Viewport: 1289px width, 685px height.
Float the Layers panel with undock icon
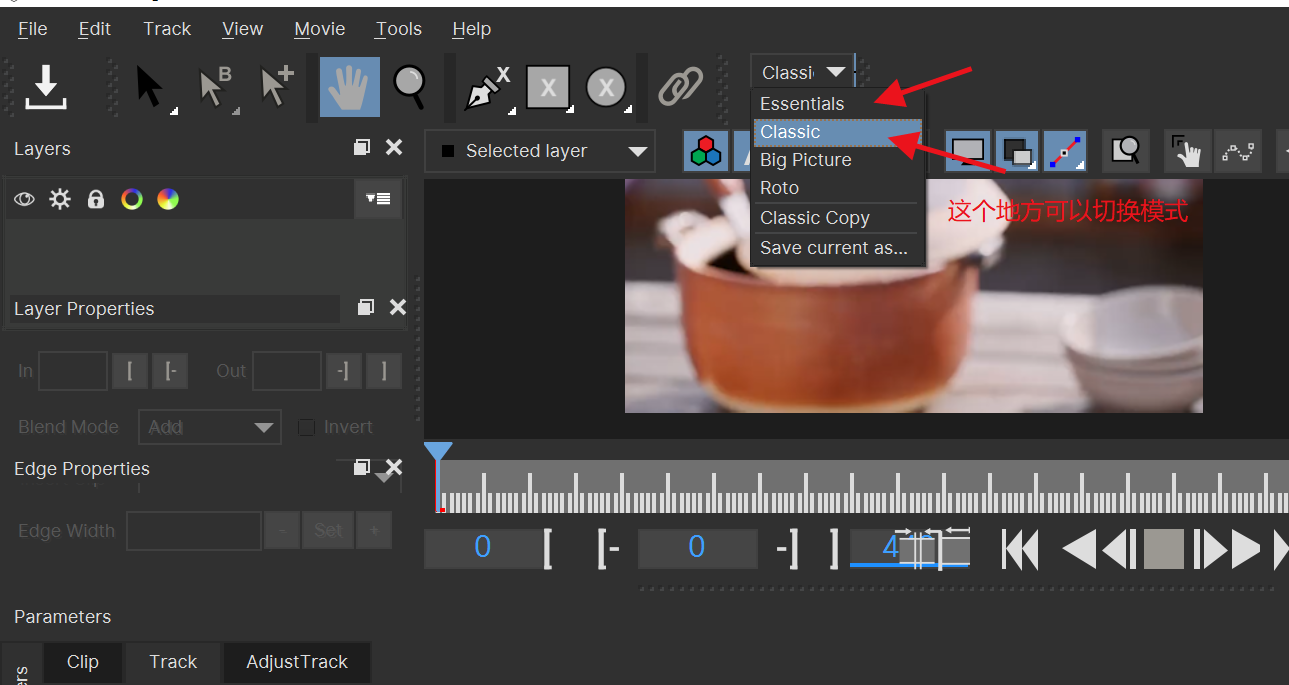click(362, 148)
